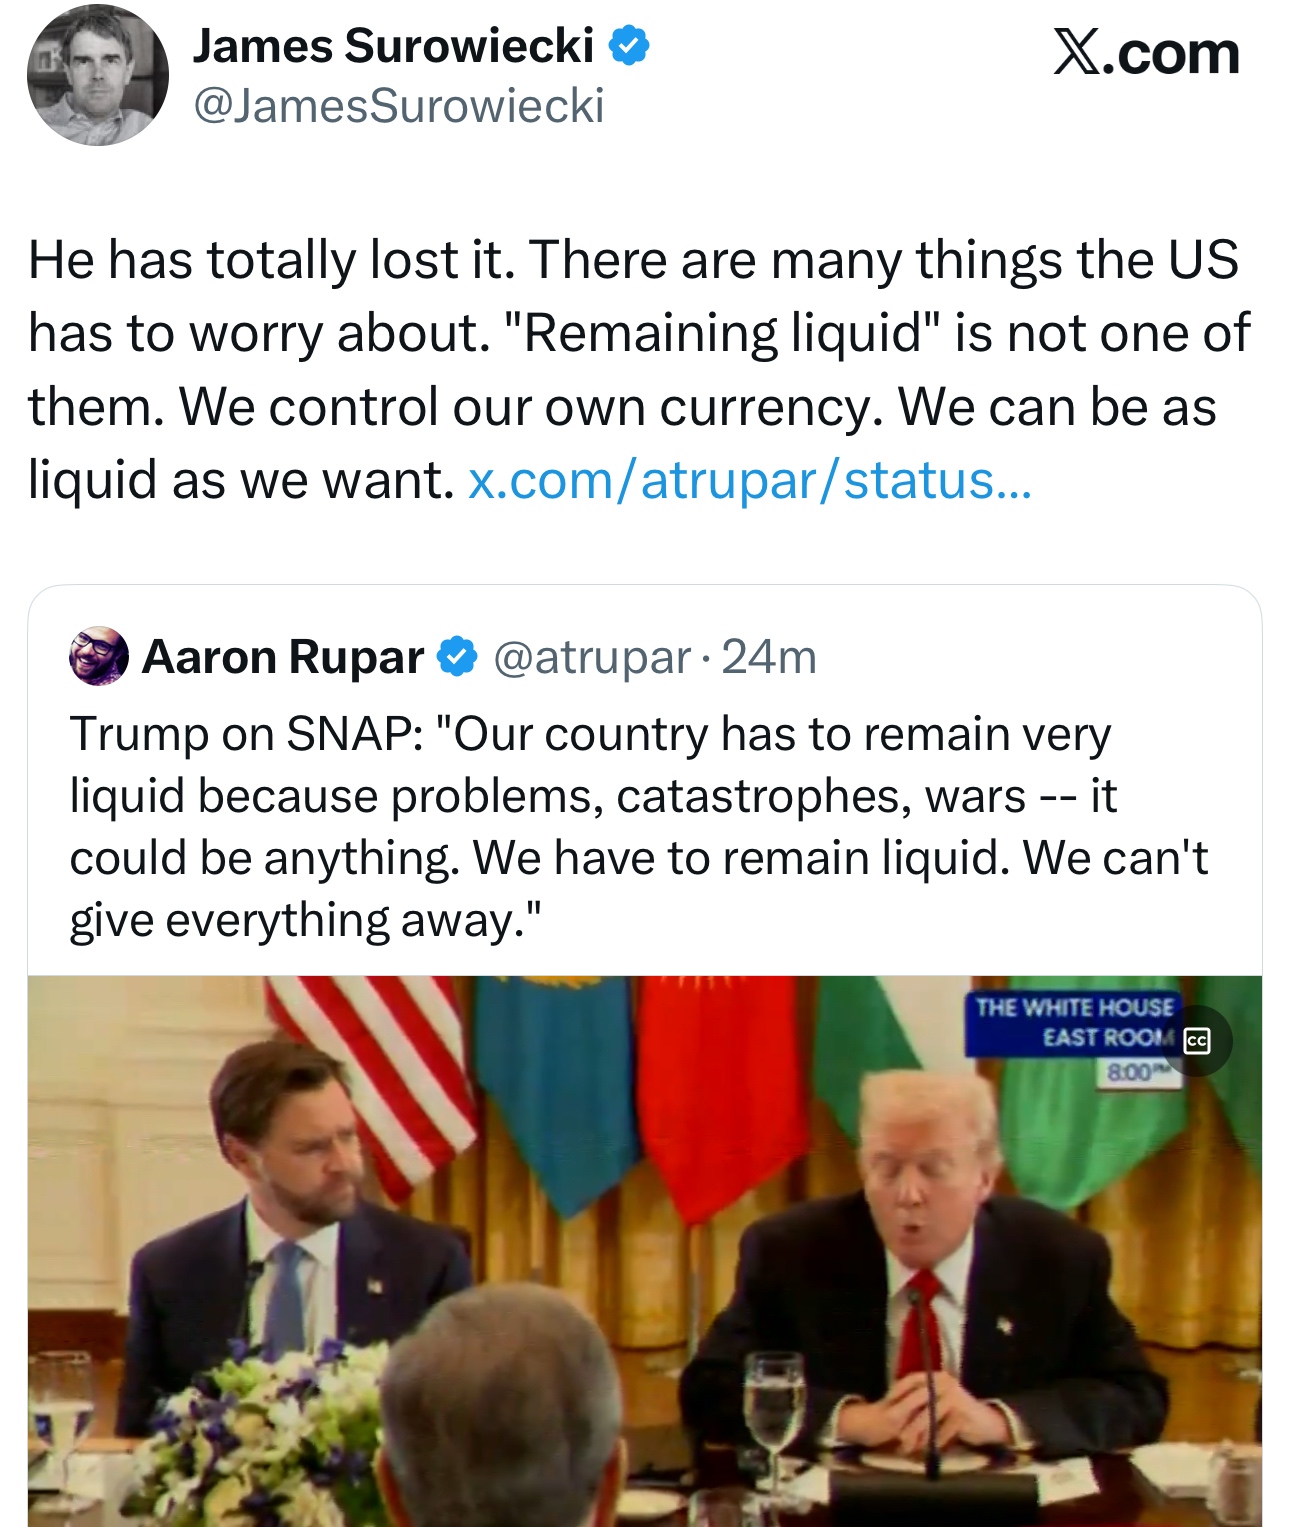Open the Aaron Rupar display name
This screenshot has height=1527, width=1290.
coord(283,657)
